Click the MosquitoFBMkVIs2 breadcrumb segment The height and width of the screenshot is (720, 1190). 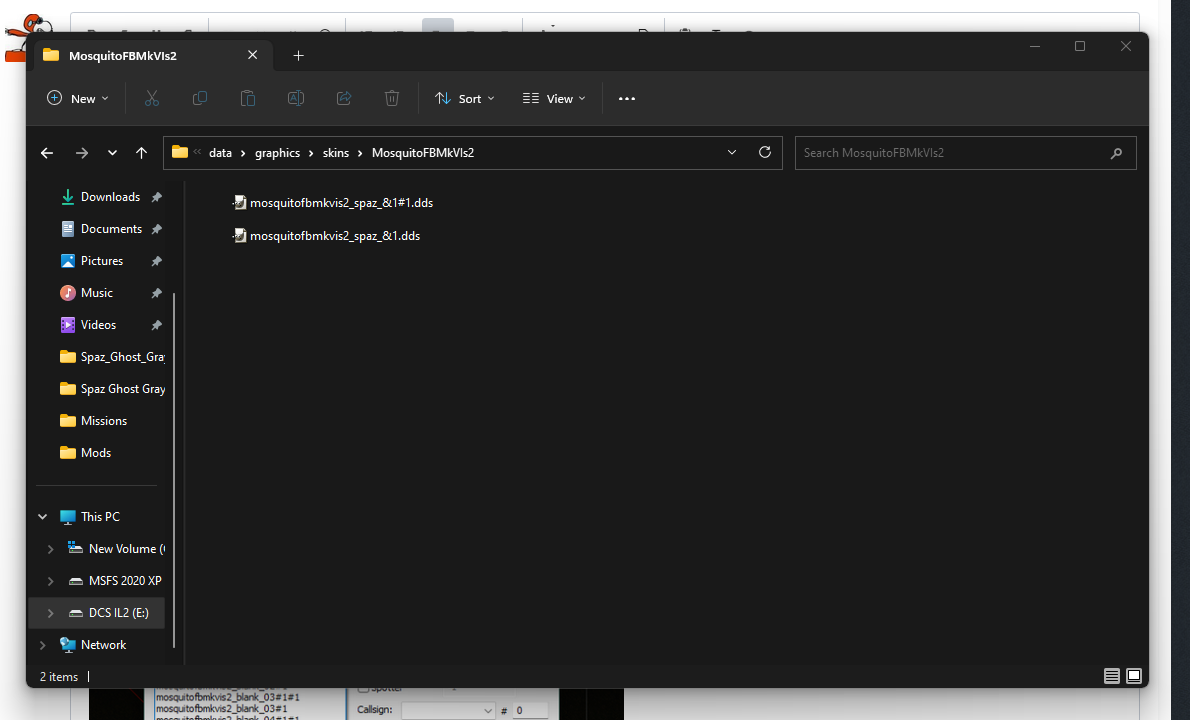point(423,152)
